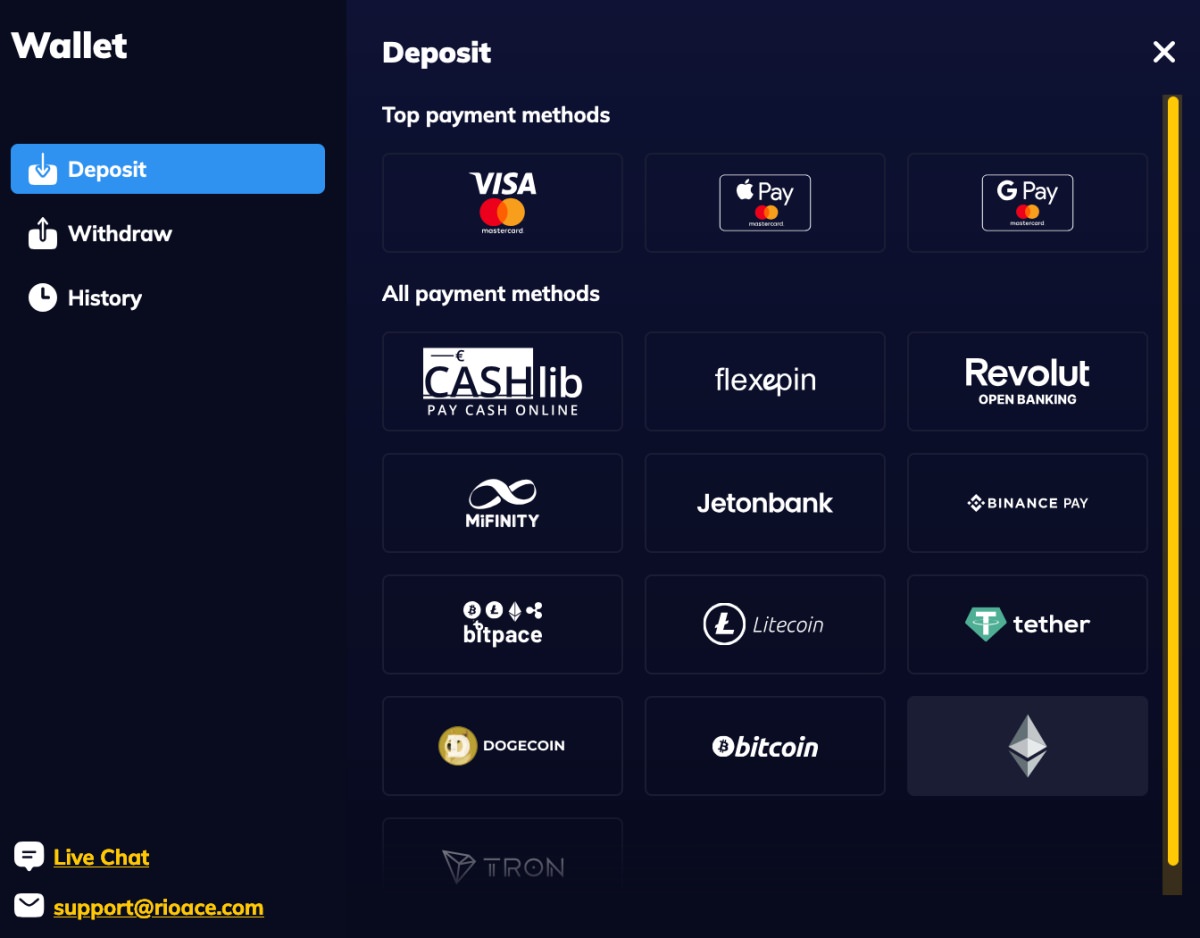
Task: Click the yellow vertical scrollbar
Action: click(x=1173, y=480)
